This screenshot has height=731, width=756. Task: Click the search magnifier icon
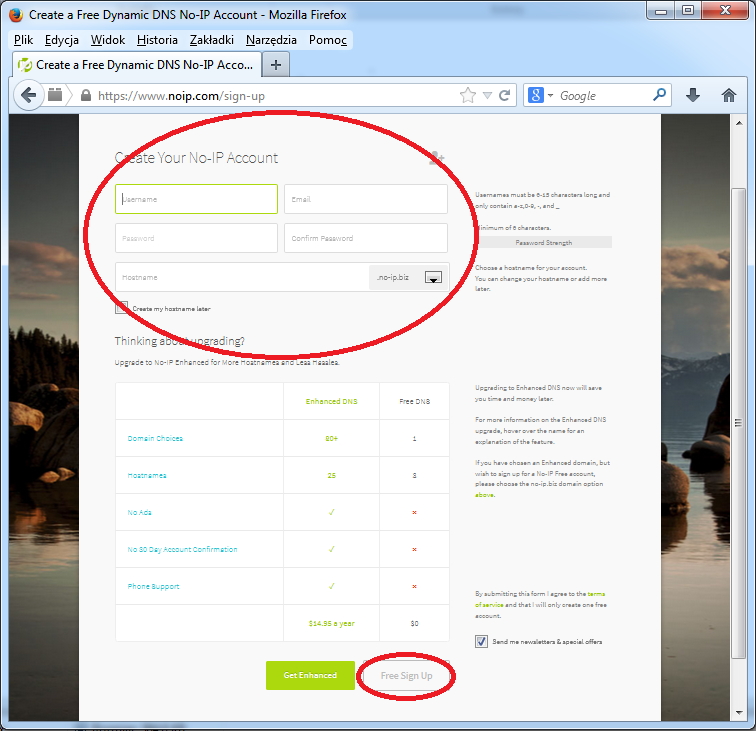click(659, 95)
